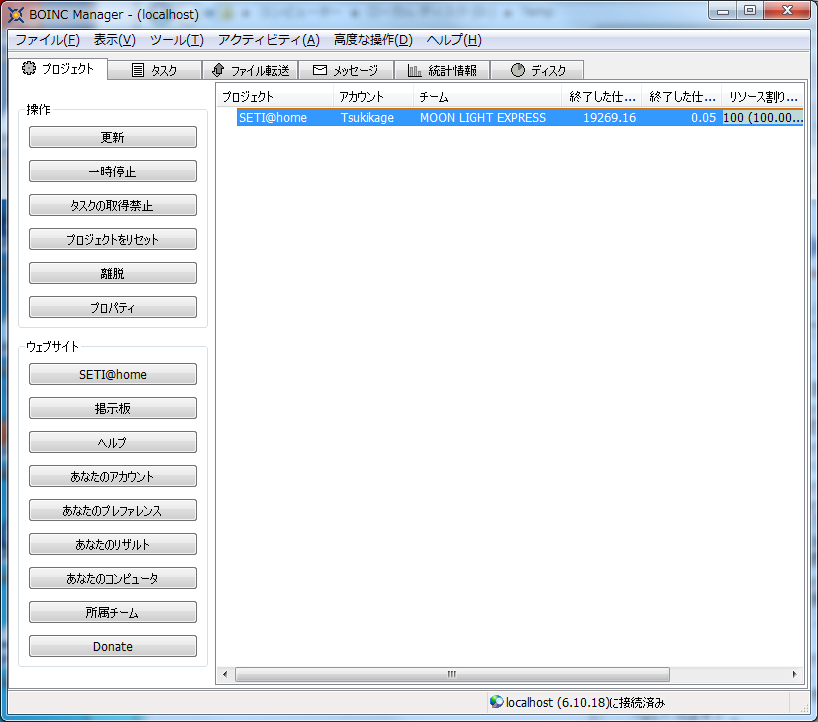Screen dimensions: 818x722
Task: Select the SETI@home project row
Action: coord(520,117)
